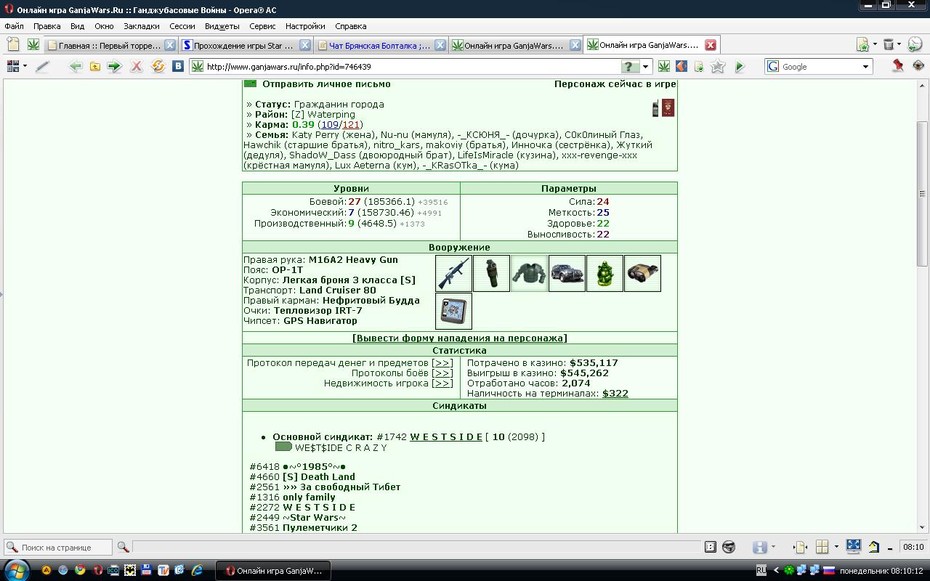
Task: Click the light armor vest thumbnail
Action: tap(529, 273)
